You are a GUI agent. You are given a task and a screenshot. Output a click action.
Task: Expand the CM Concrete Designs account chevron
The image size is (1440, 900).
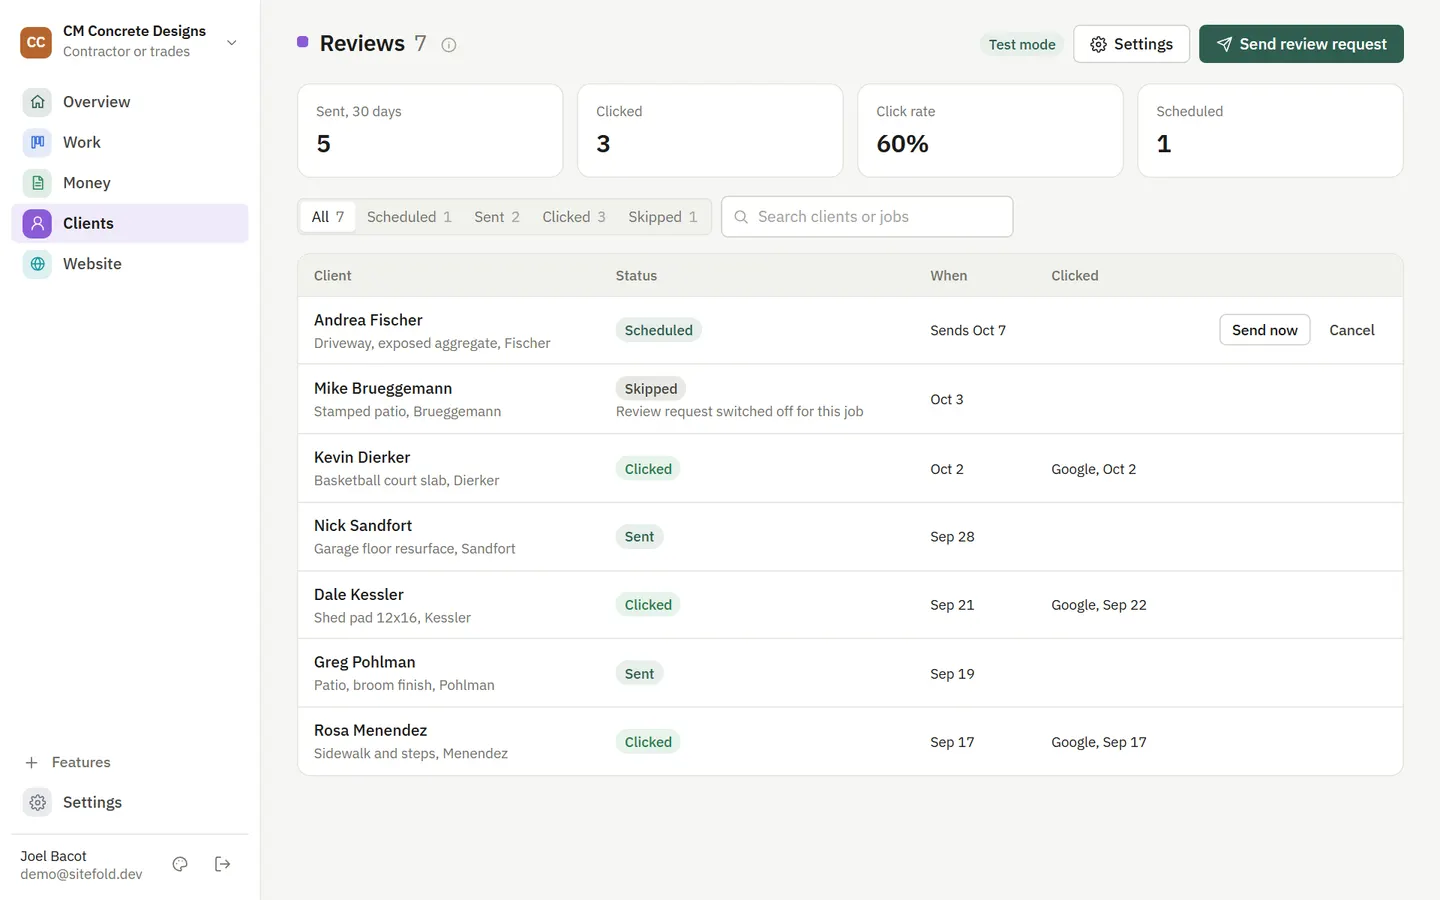(x=232, y=42)
